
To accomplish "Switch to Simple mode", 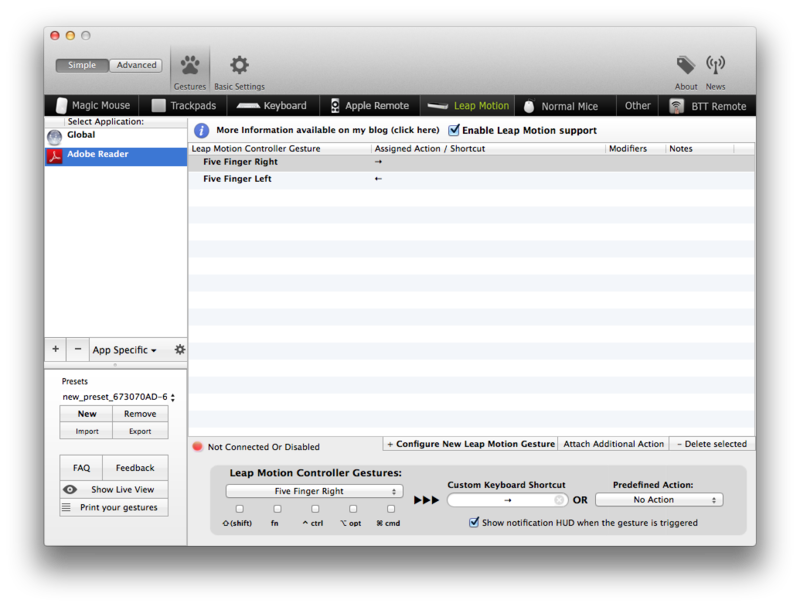I will pos(82,65).
